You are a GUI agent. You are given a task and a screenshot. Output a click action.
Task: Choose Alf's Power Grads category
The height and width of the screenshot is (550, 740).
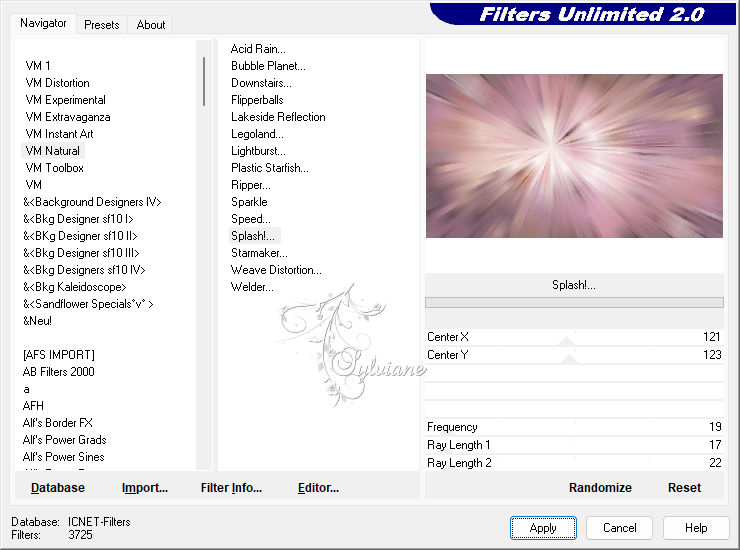coord(65,440)
